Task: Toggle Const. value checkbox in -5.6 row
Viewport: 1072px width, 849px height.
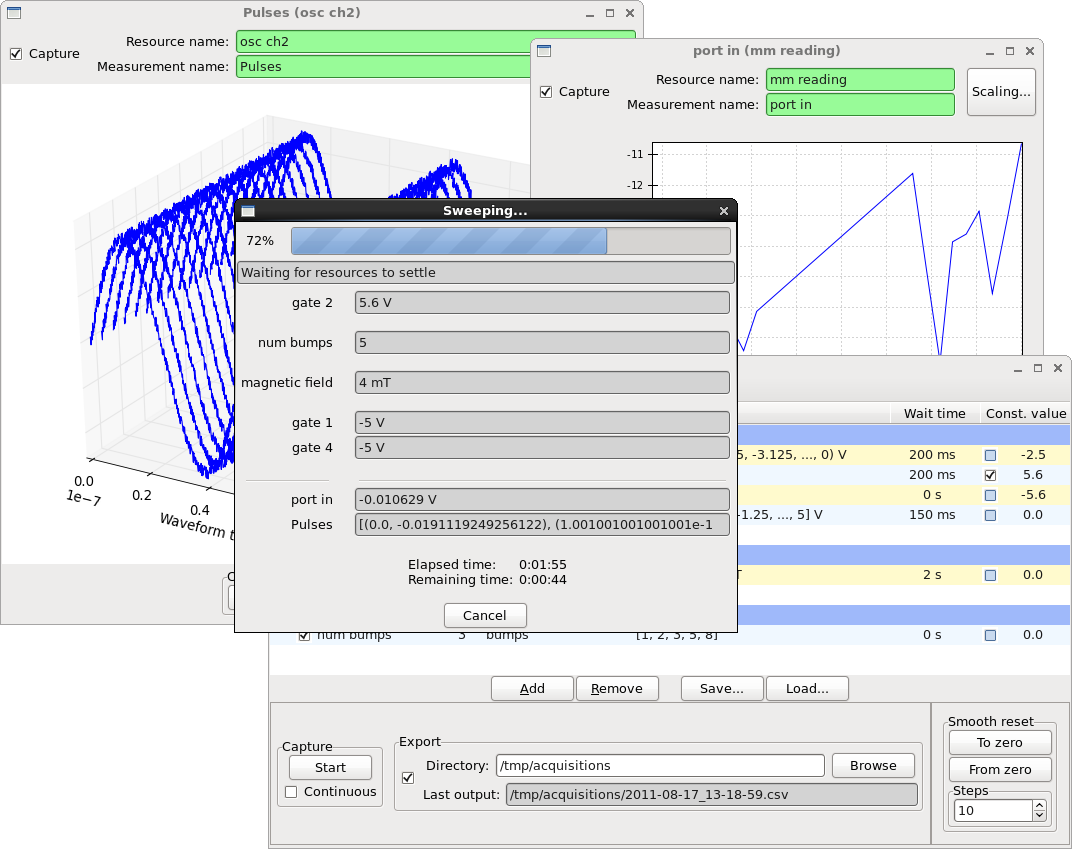Action: tap(990, 495)
